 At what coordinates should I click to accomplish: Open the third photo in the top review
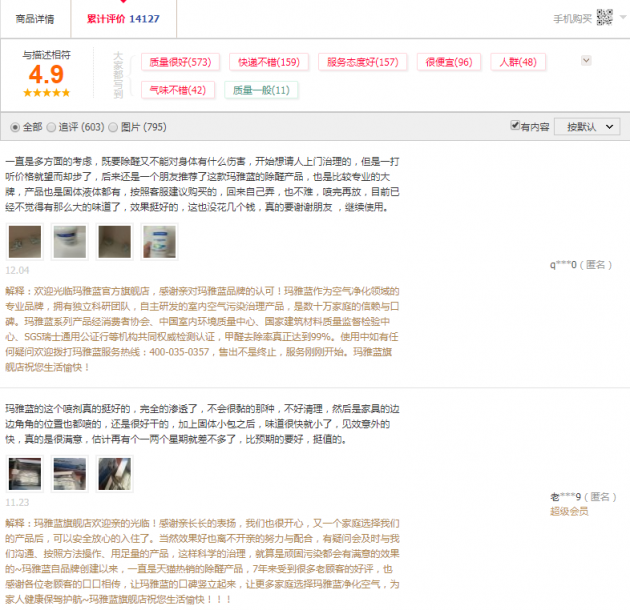pyautogui.click(x=114, y=241)
